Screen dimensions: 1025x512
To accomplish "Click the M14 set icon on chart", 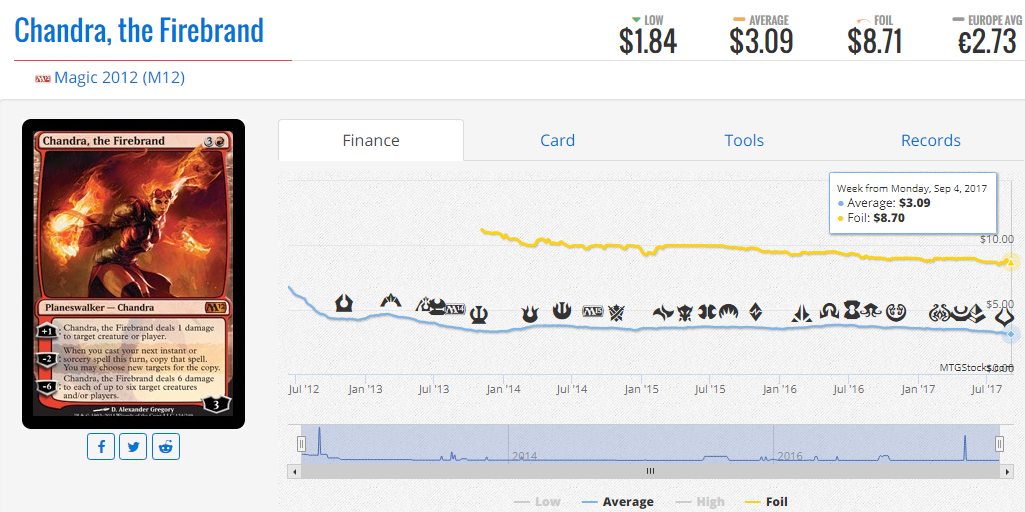I will click(456, 310).
